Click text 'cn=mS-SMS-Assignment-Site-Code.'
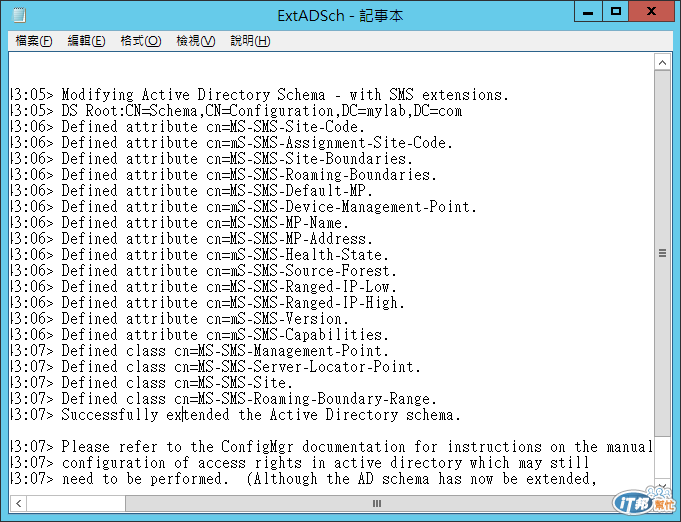The height and width of the screenshot is (522, 681). coord(329,143)
